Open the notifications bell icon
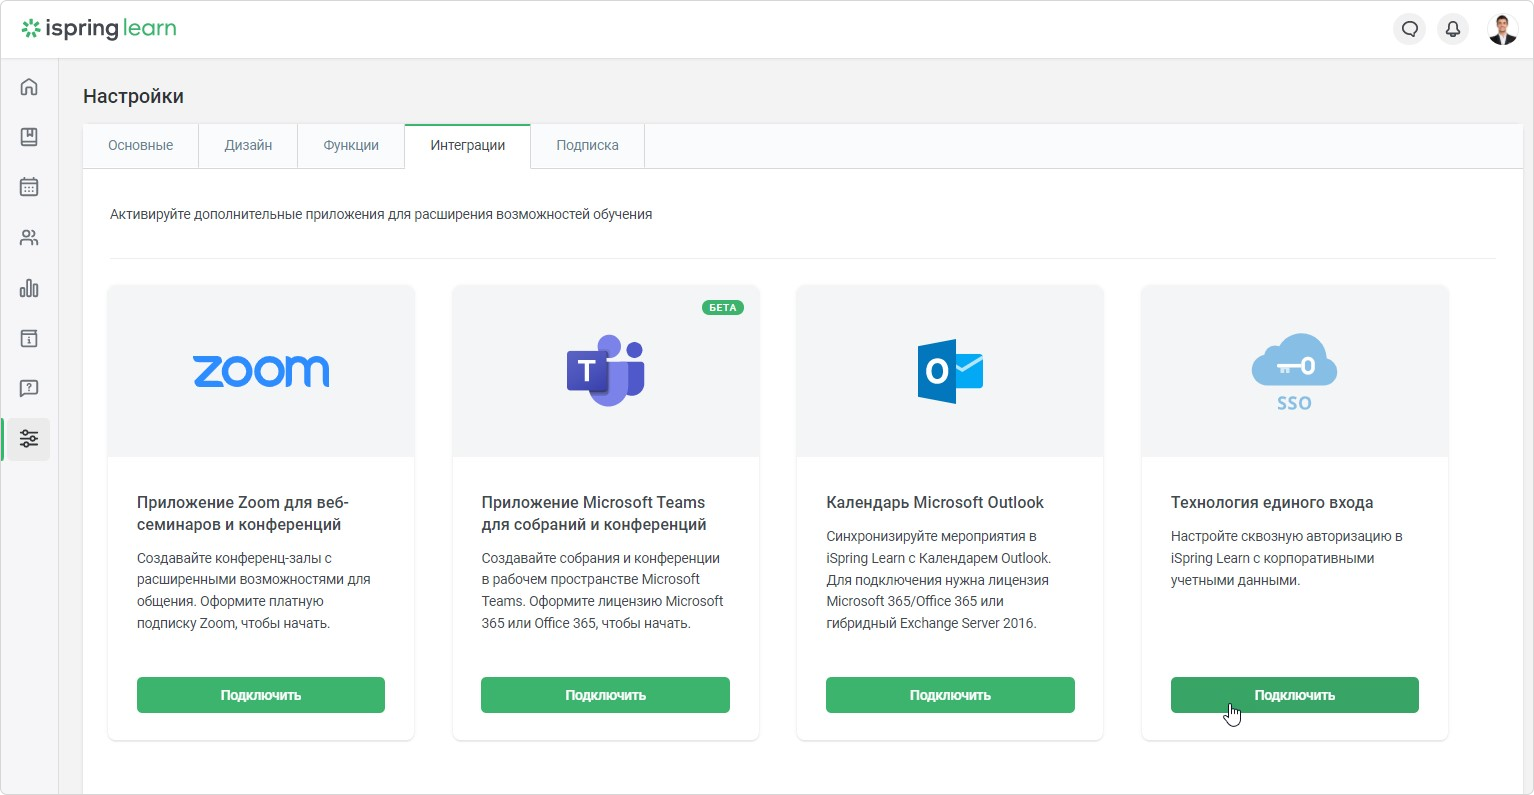This screenshot has height=795, width=1534. pyautogui.click(x=1453, y=29)
